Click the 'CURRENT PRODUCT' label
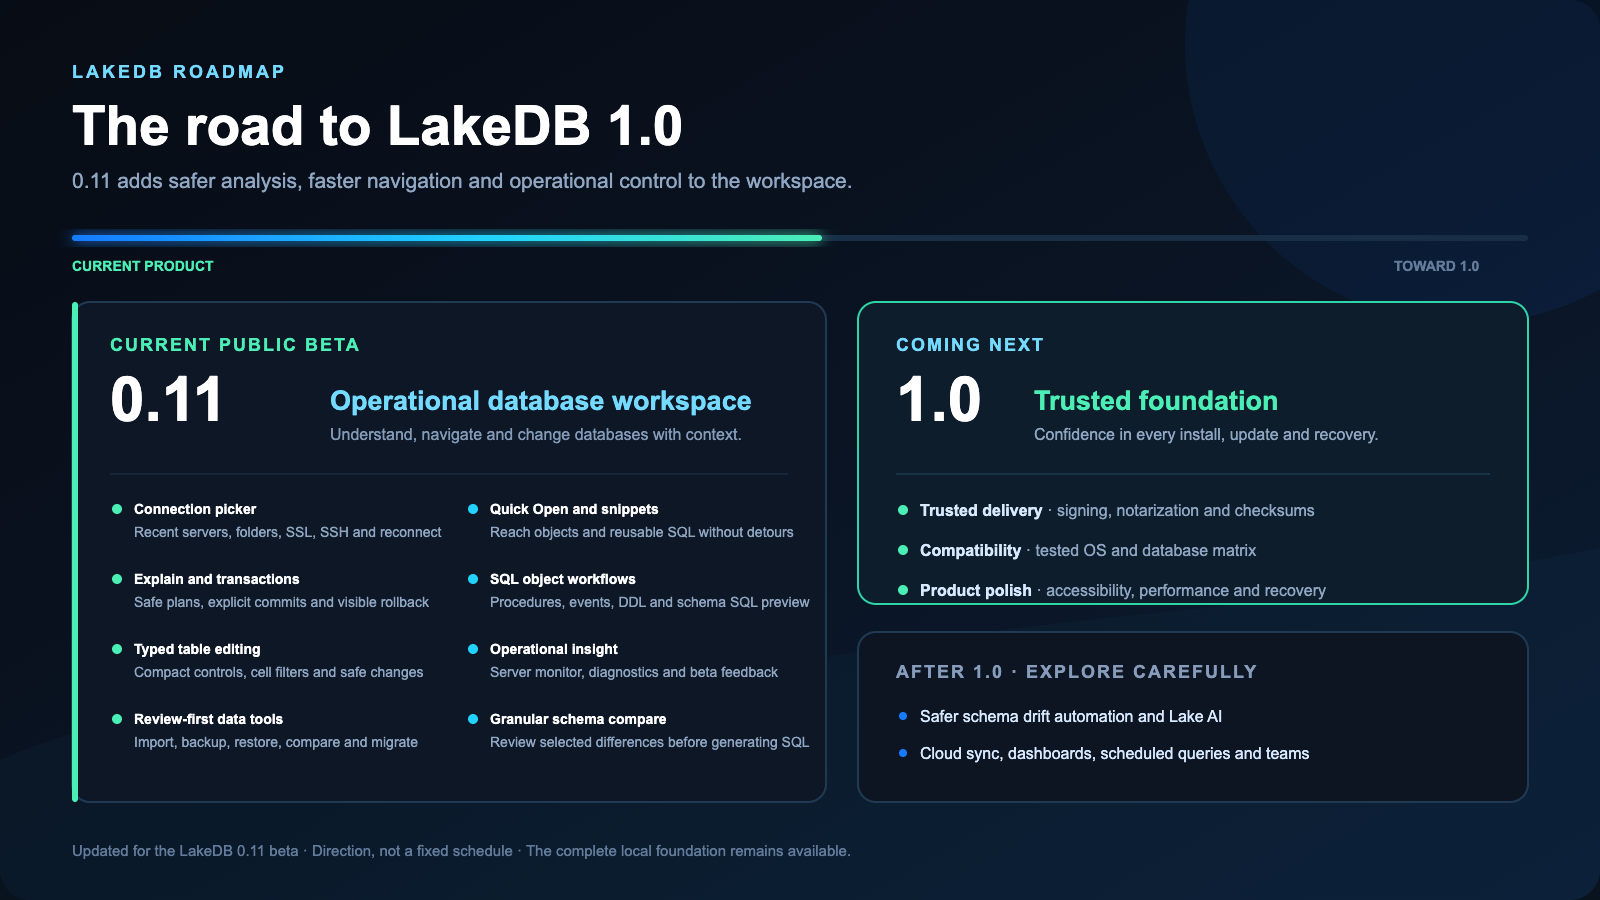 (x=143, y=266)
